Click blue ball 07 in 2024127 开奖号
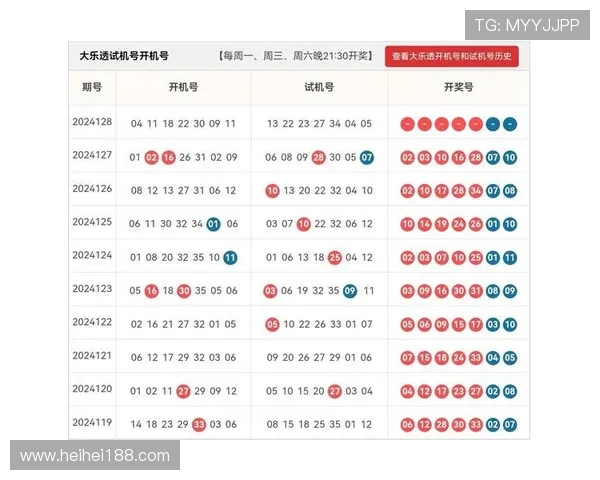 click(493, 158)
